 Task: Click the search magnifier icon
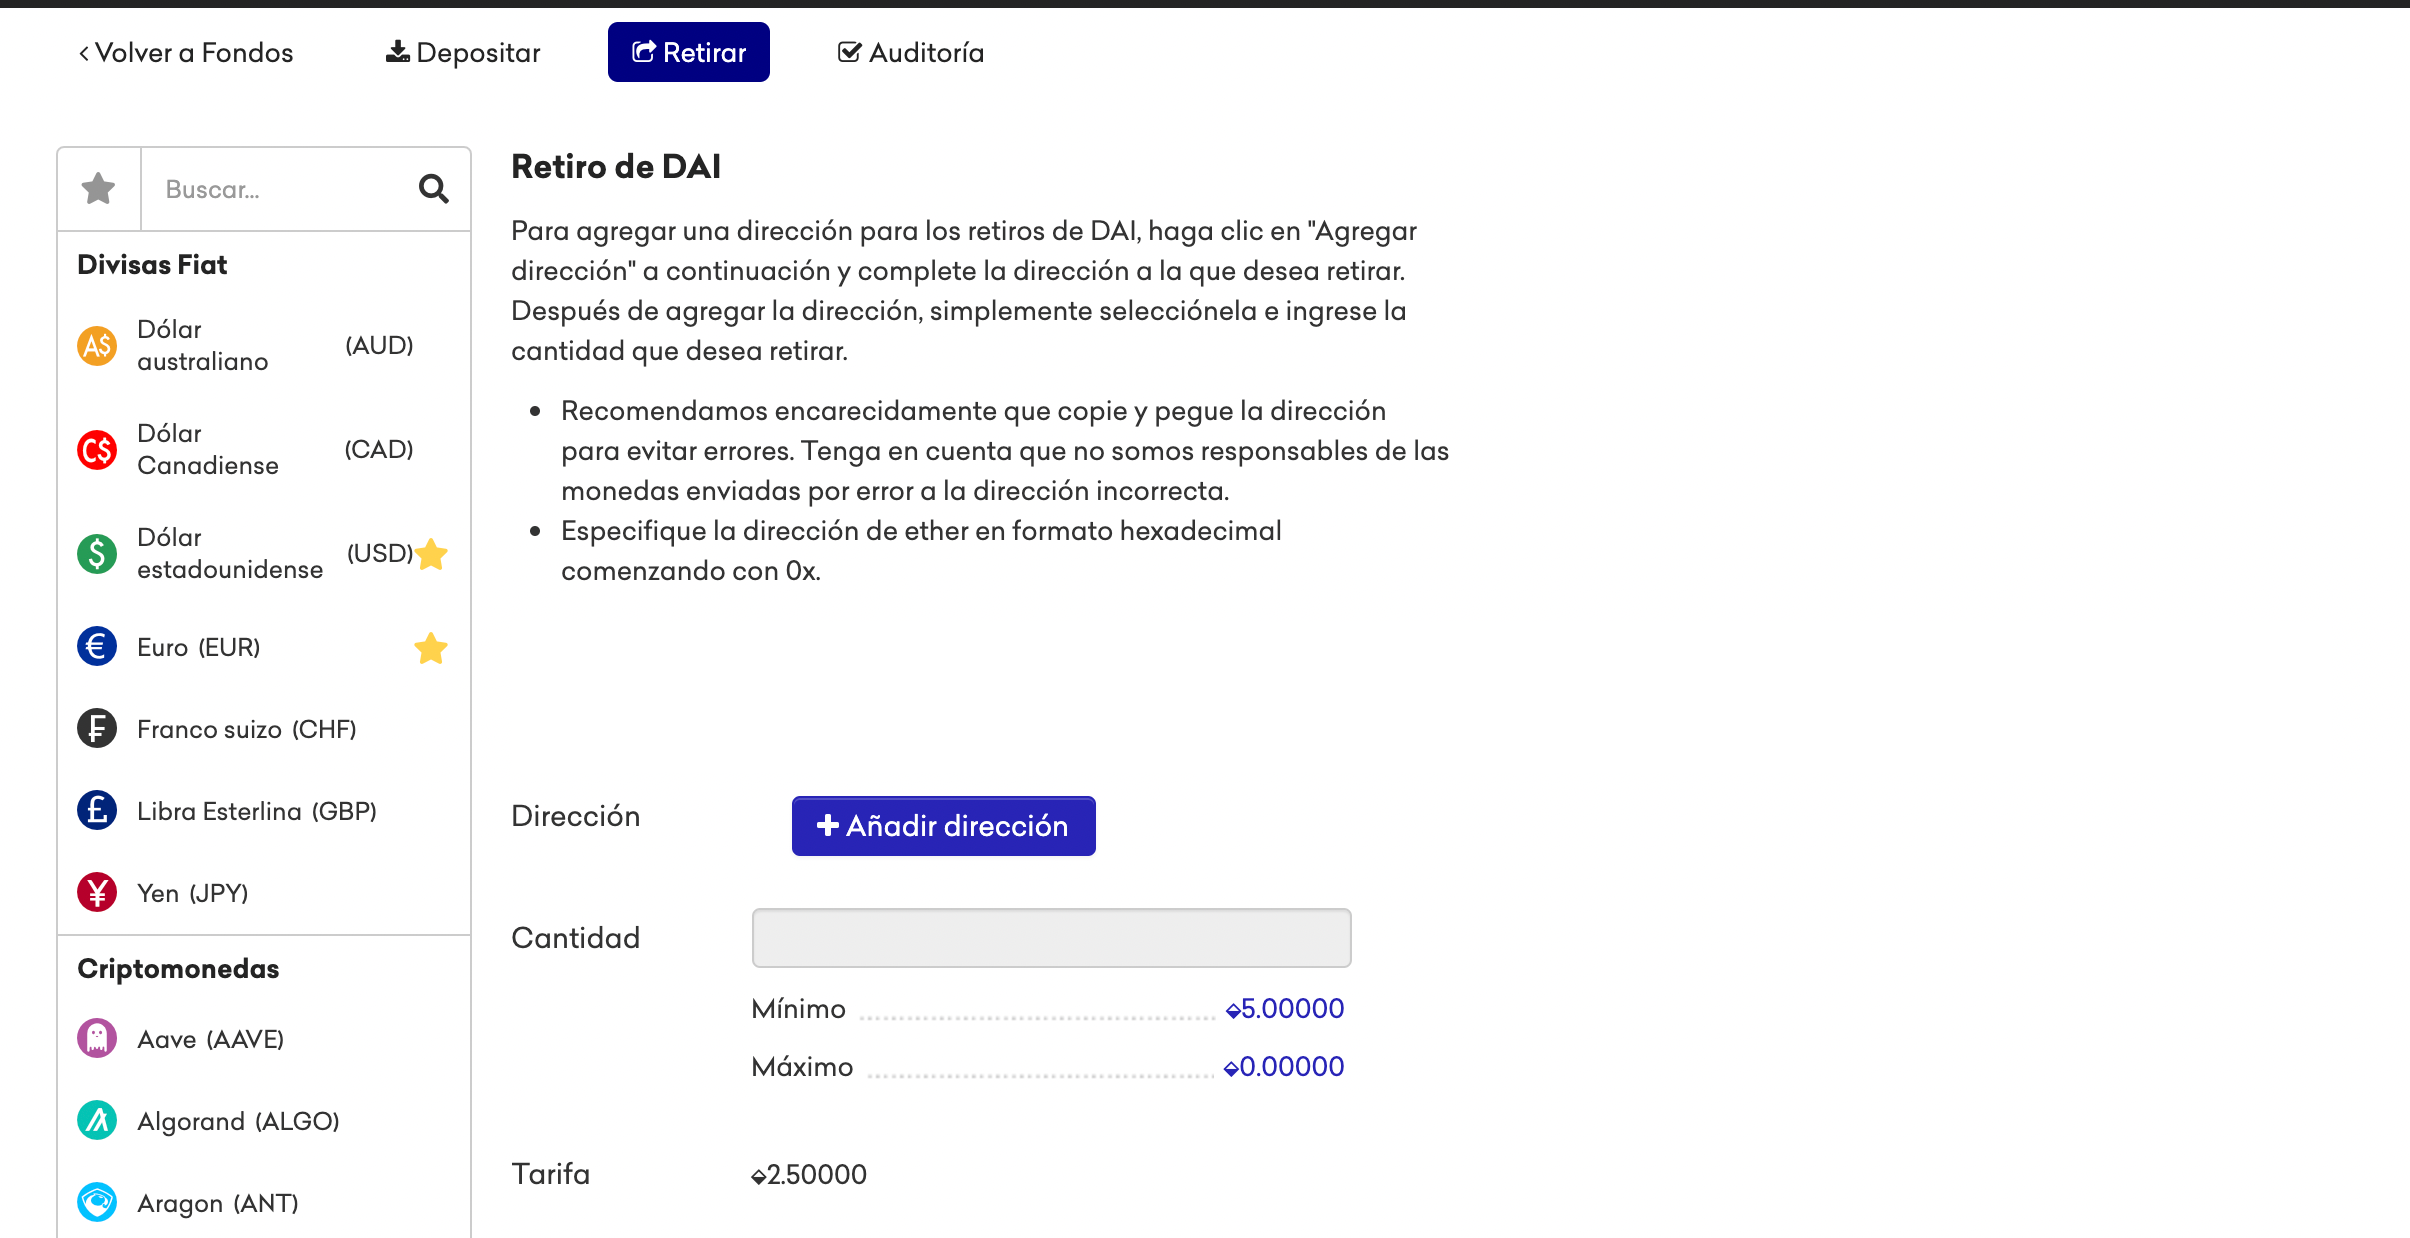433,189
